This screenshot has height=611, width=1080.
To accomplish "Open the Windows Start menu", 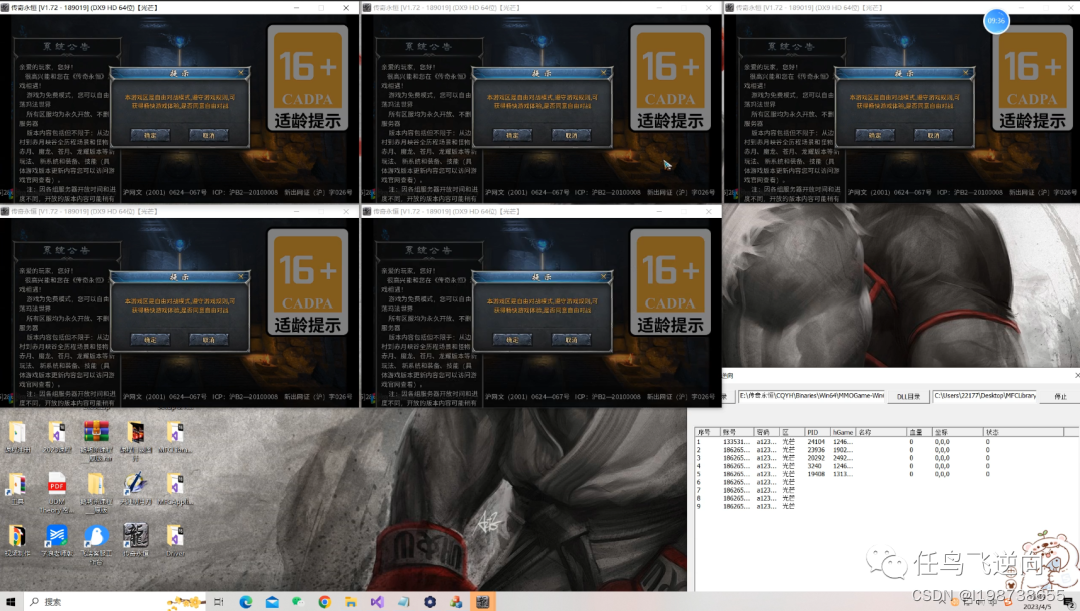I will click(10, 602).
